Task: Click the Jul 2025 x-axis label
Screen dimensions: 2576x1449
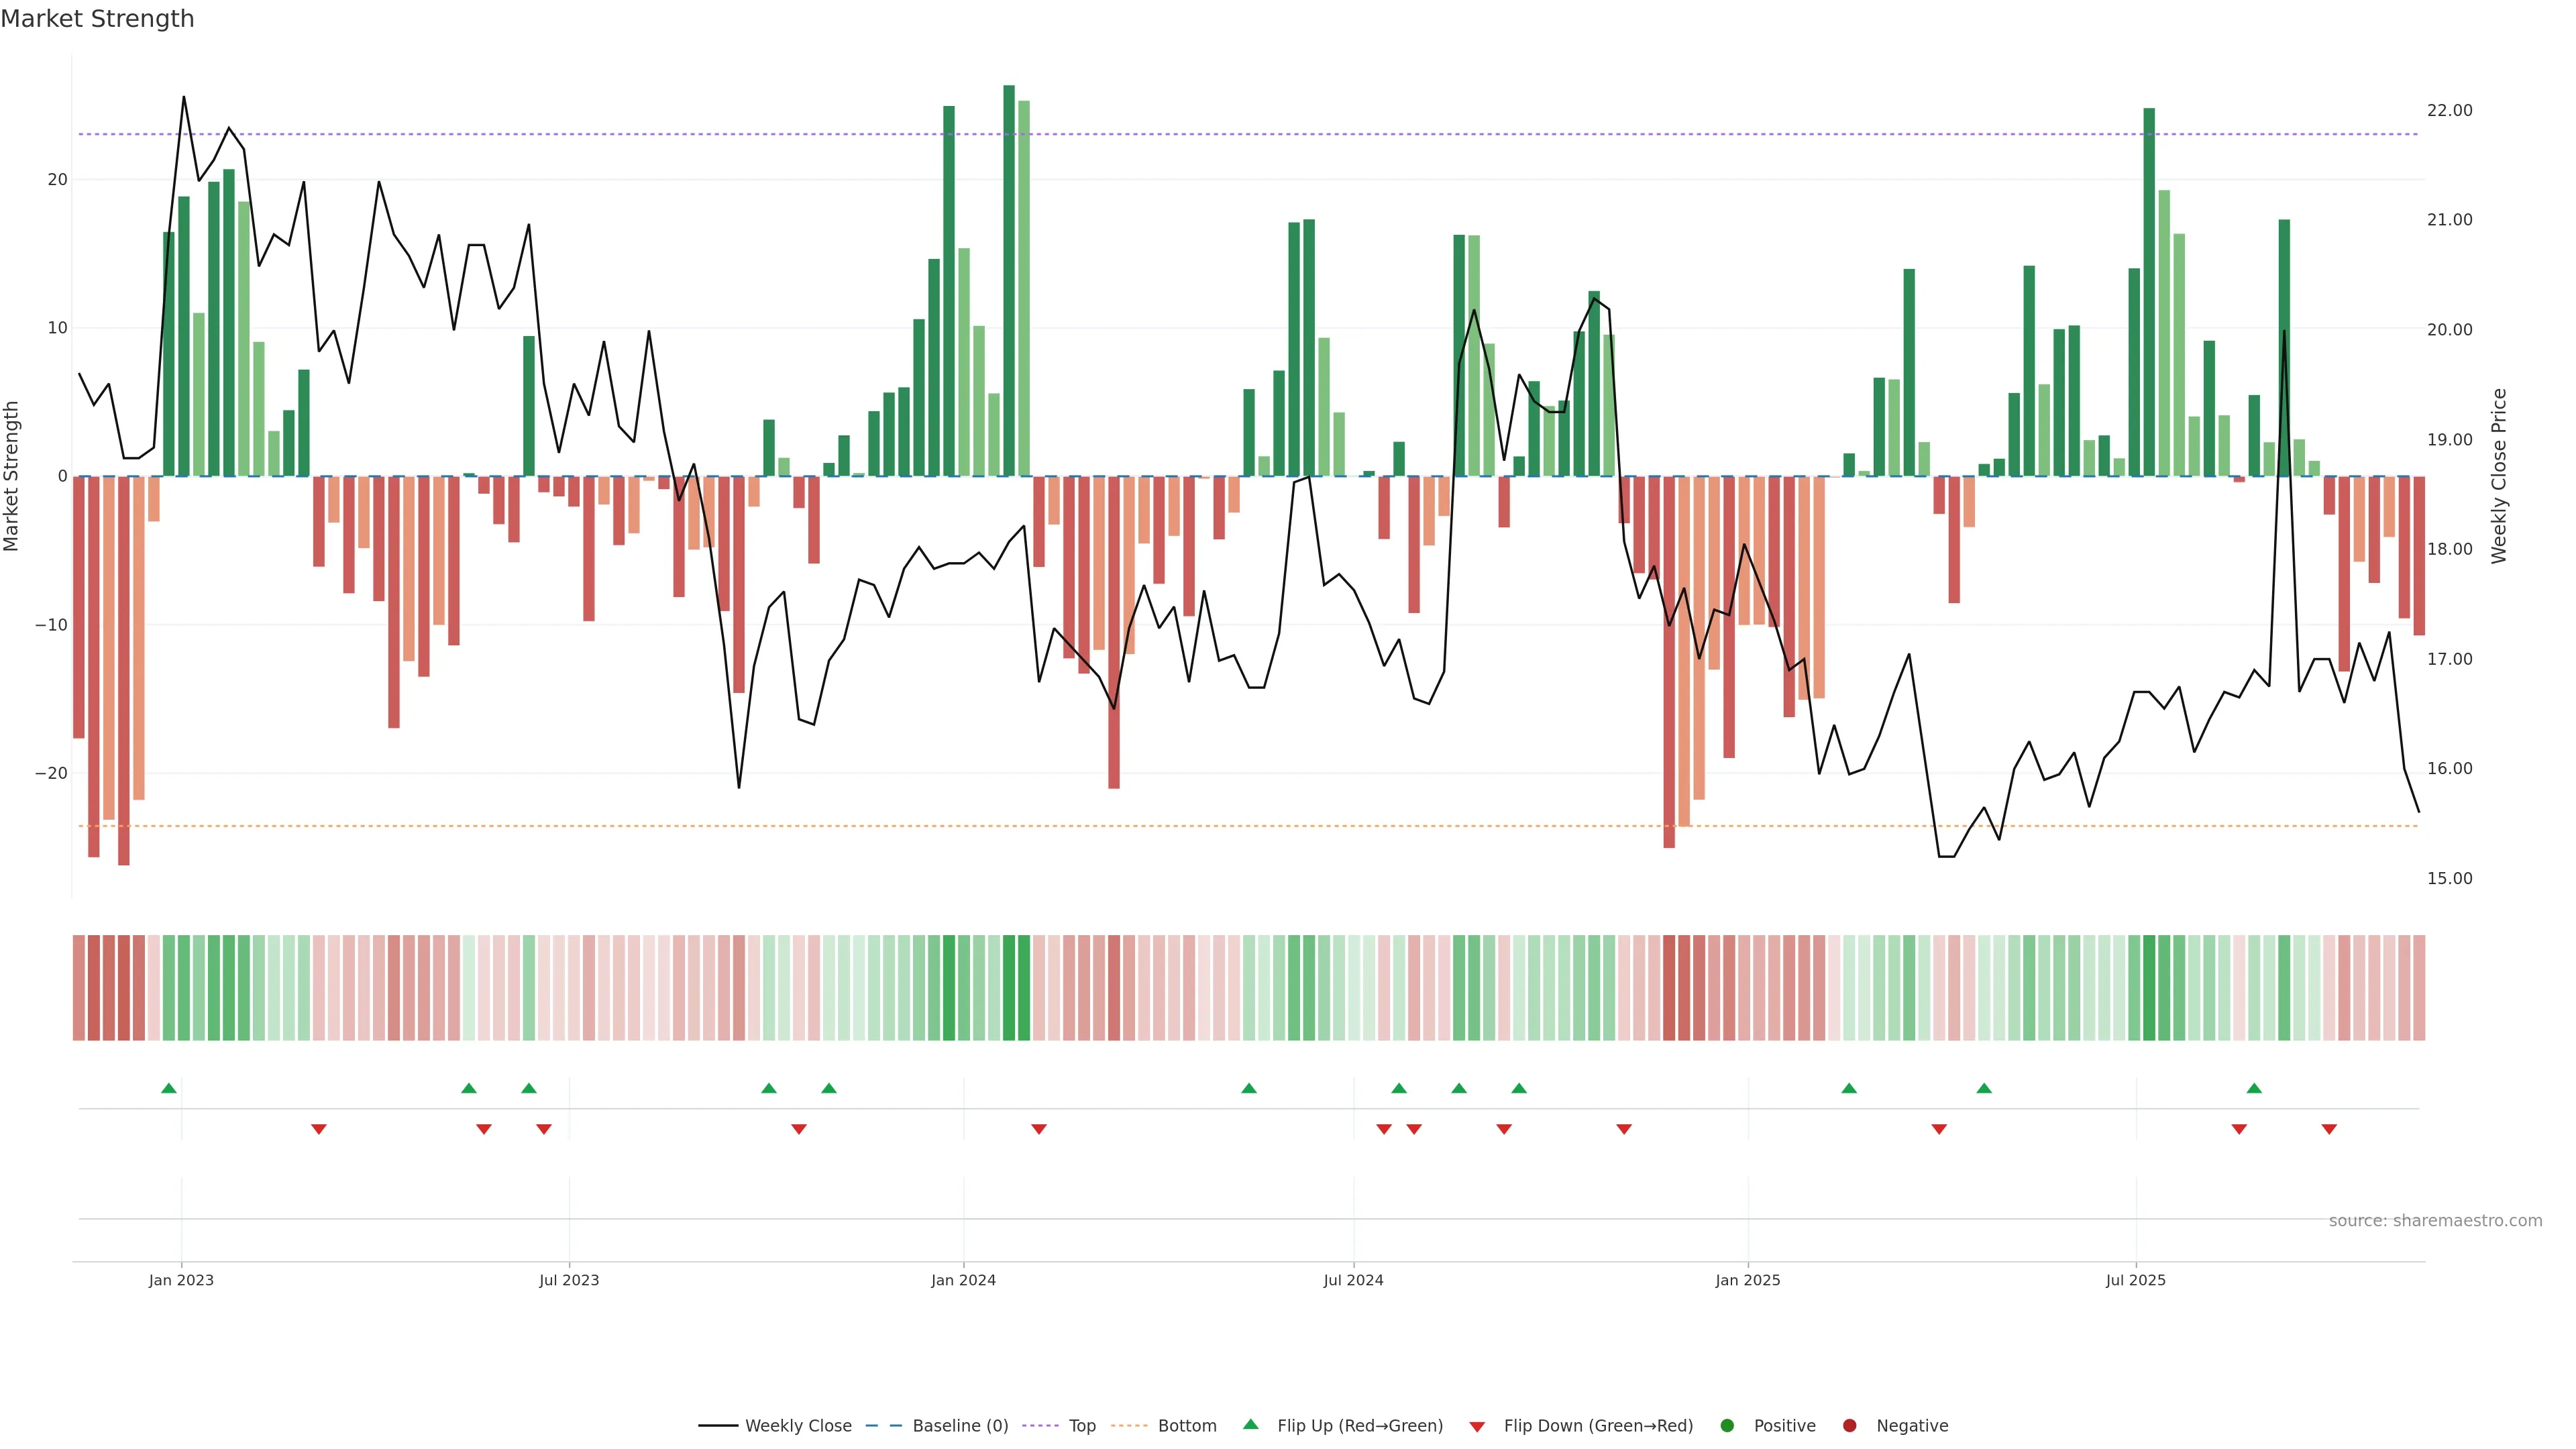Action: 2135,1280
